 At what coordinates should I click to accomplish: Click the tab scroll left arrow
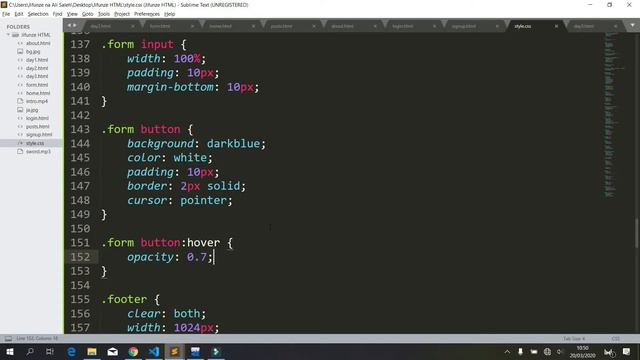click(x=69, y=25)
